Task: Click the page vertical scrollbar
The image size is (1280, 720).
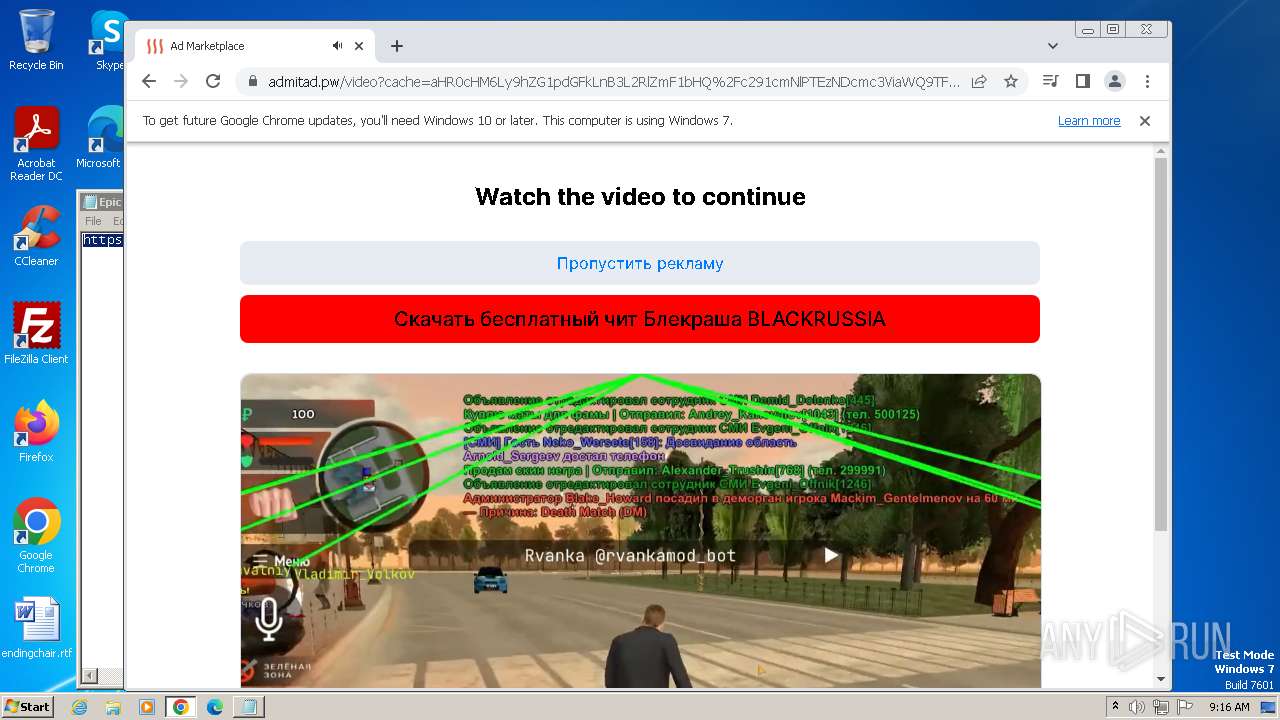Action: pyautogui.click(x=1160, y=345)
